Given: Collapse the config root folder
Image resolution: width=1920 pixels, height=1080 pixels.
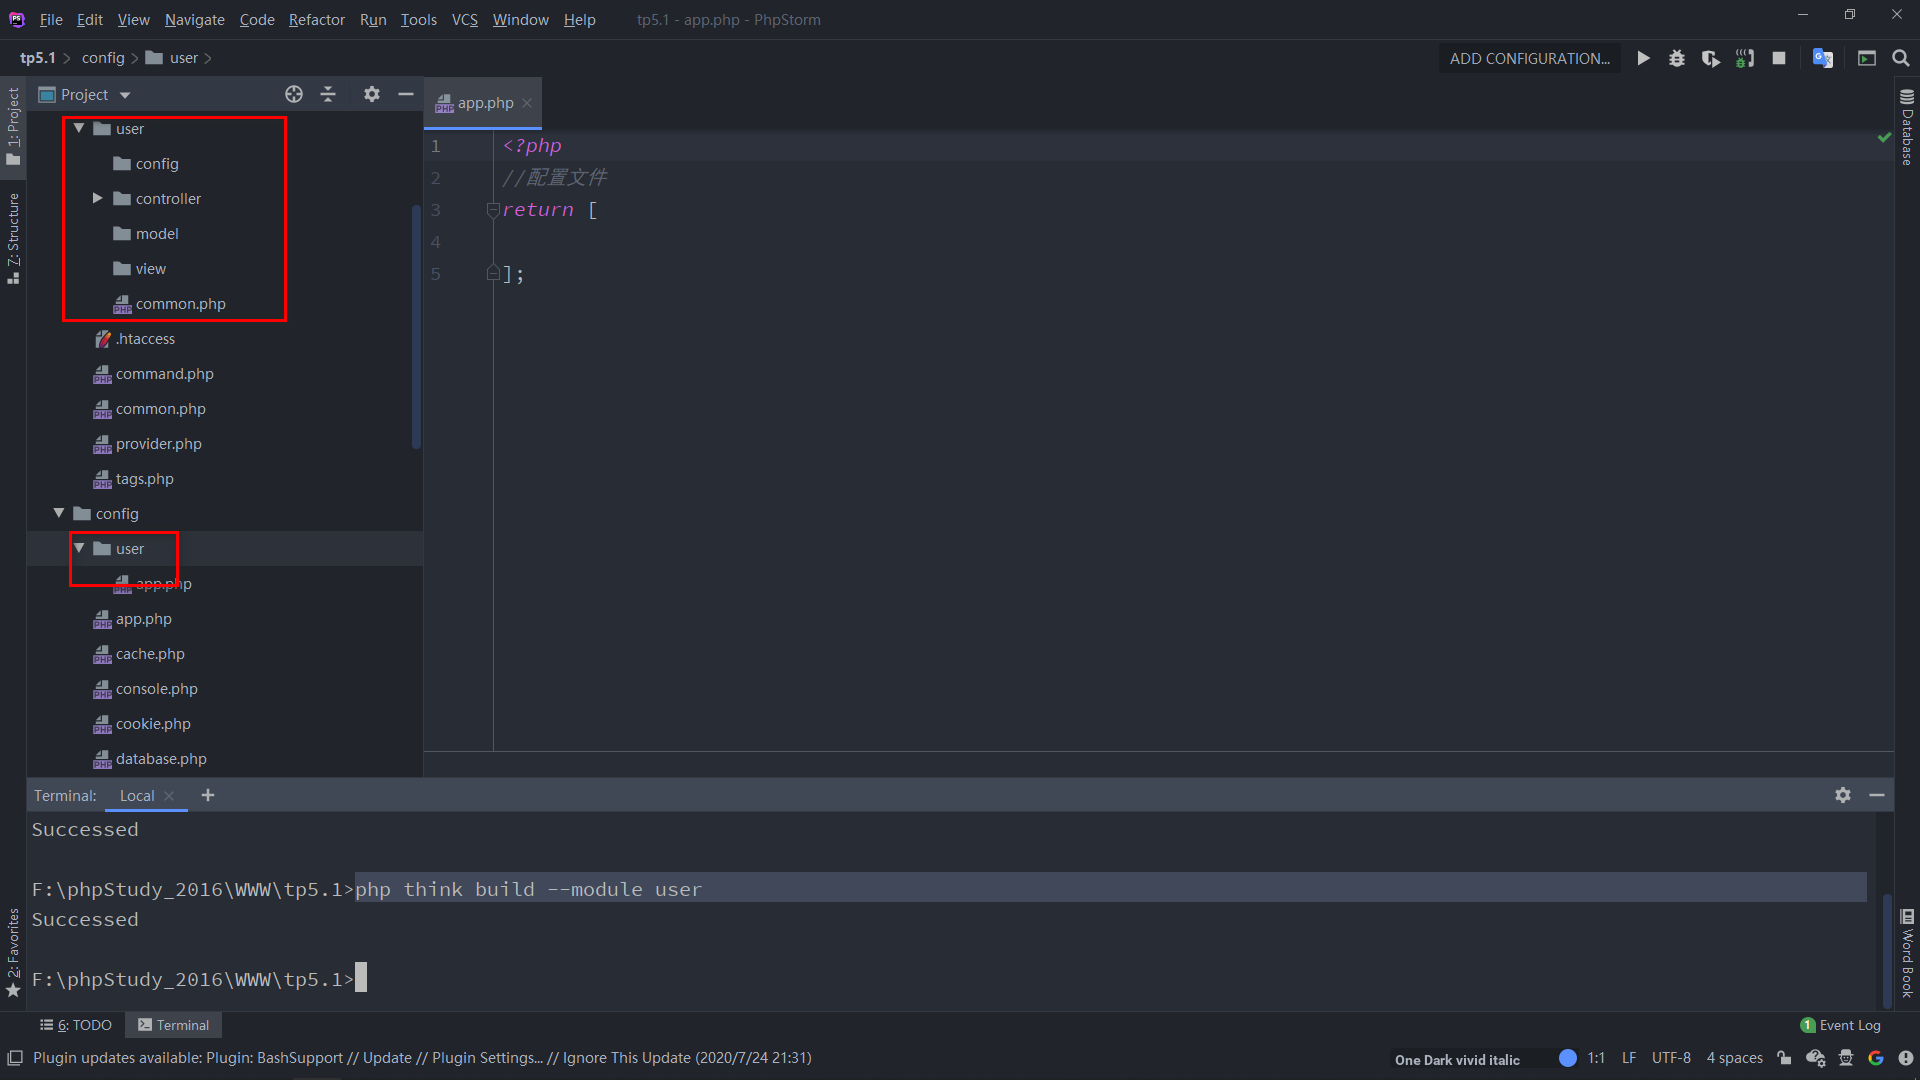Looking at the screenshot, I should [x=59, y=513].
